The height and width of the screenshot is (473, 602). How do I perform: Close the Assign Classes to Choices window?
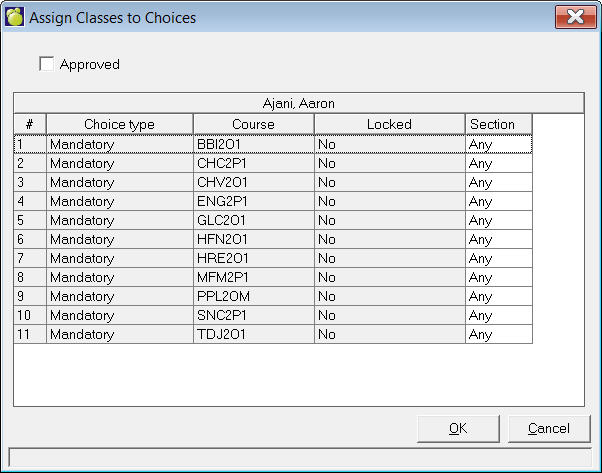tap(575, 17)
